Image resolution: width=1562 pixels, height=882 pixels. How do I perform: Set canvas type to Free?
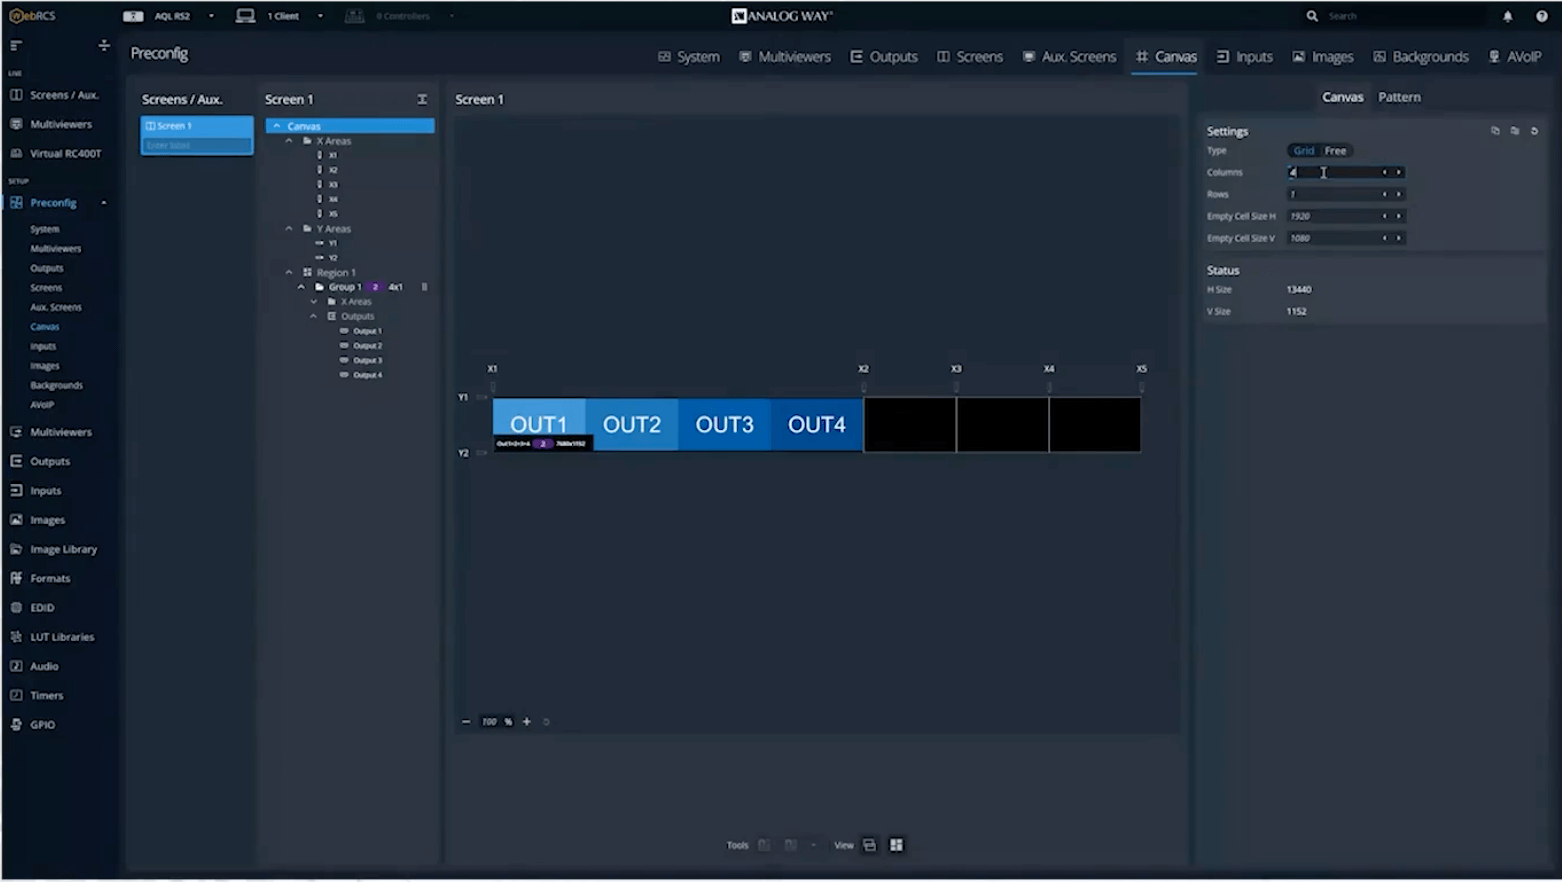coord(1335,151)
